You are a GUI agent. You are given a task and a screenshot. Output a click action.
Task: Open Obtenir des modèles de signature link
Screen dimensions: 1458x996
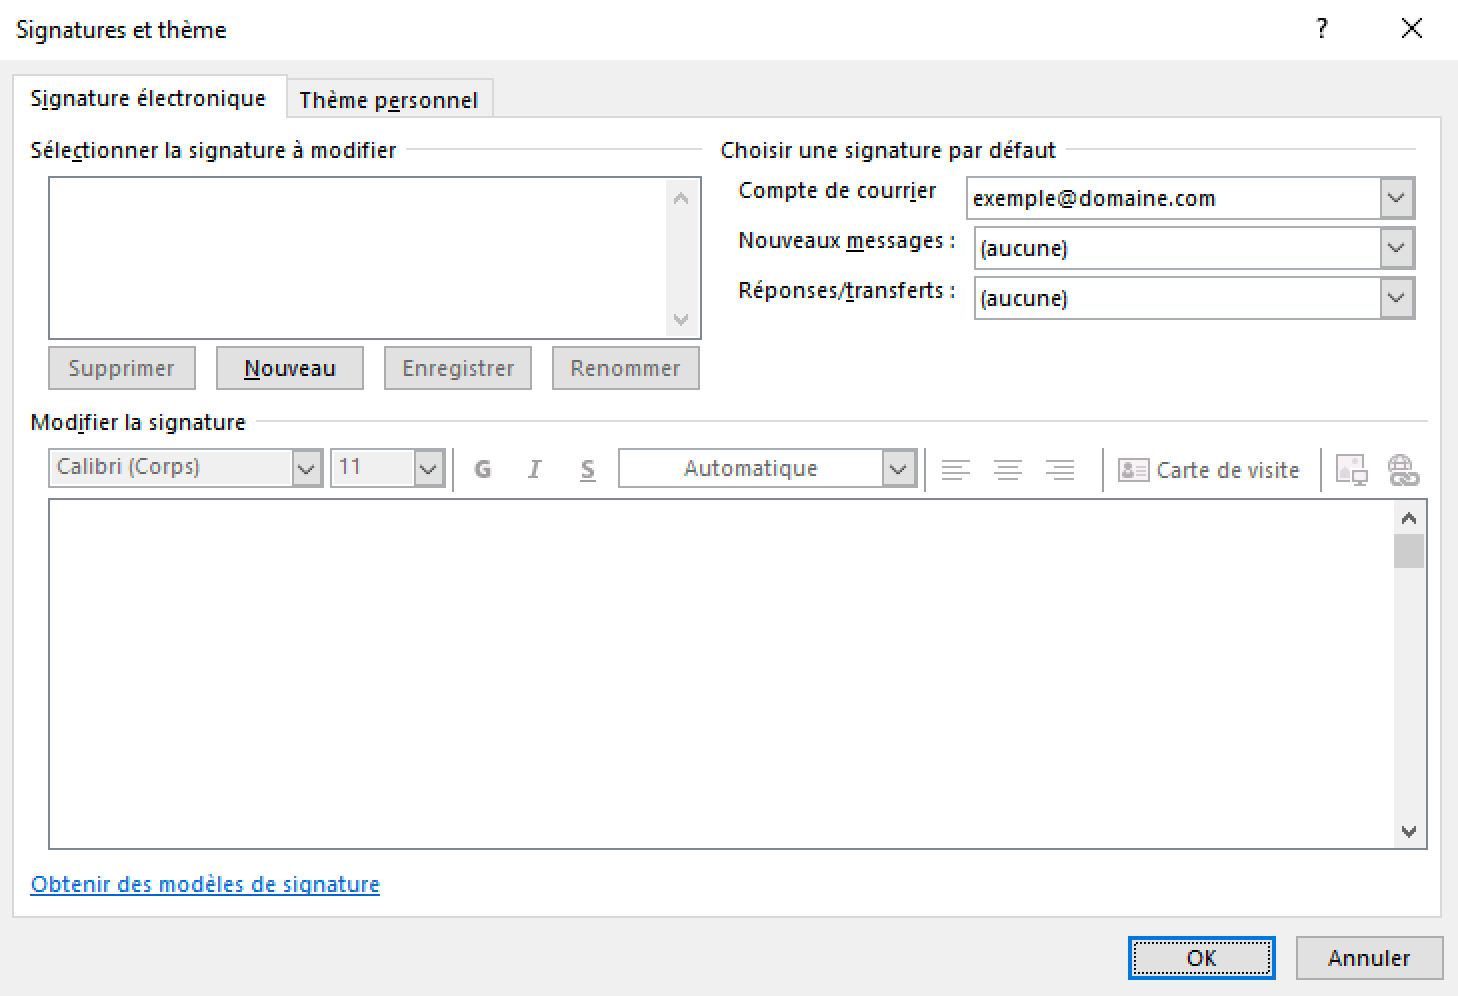click(205, 884)
